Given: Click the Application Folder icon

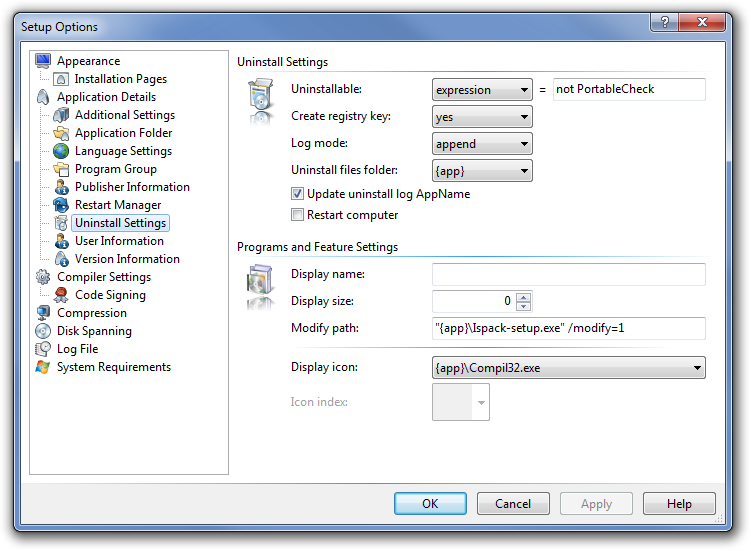Looking at the screenshot, I should coord(61,133).
